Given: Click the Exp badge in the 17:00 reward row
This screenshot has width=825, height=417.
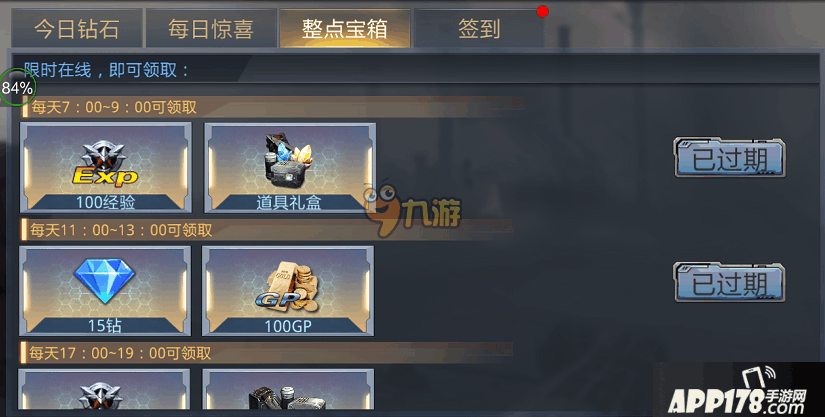Looking at the screenshot, I should pos(102,396).
